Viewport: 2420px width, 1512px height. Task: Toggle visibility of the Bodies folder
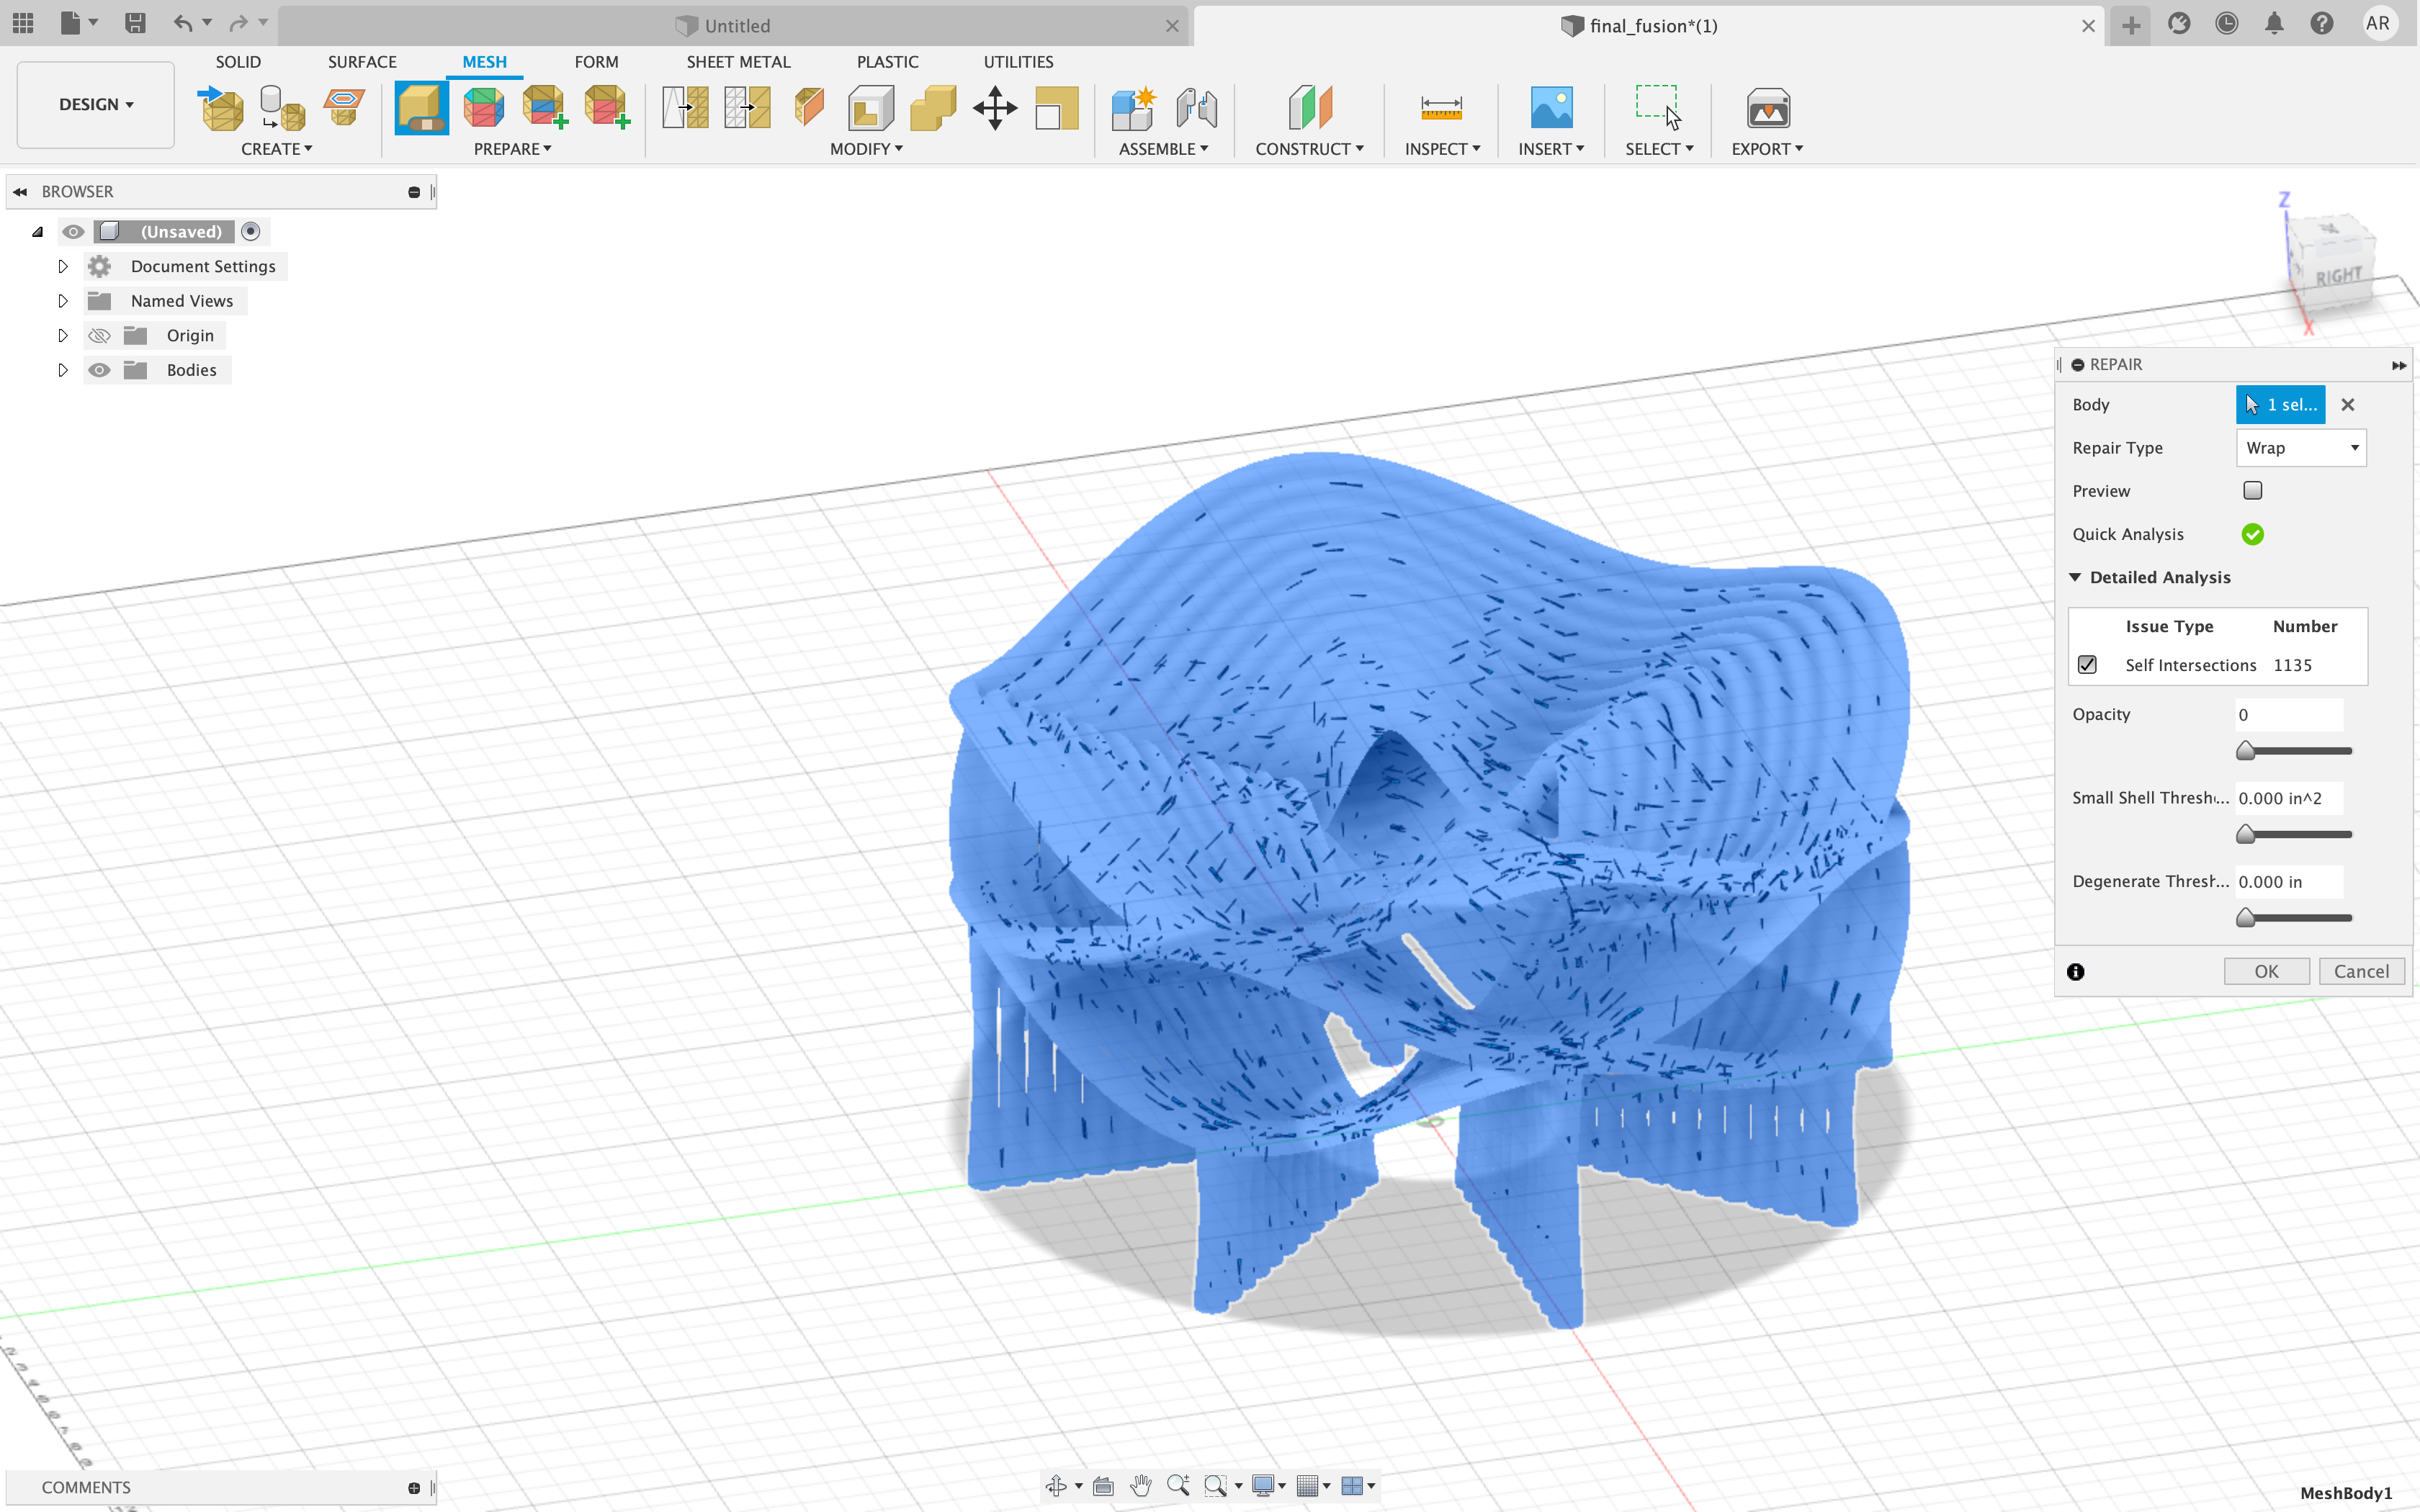tap(99, 370)
